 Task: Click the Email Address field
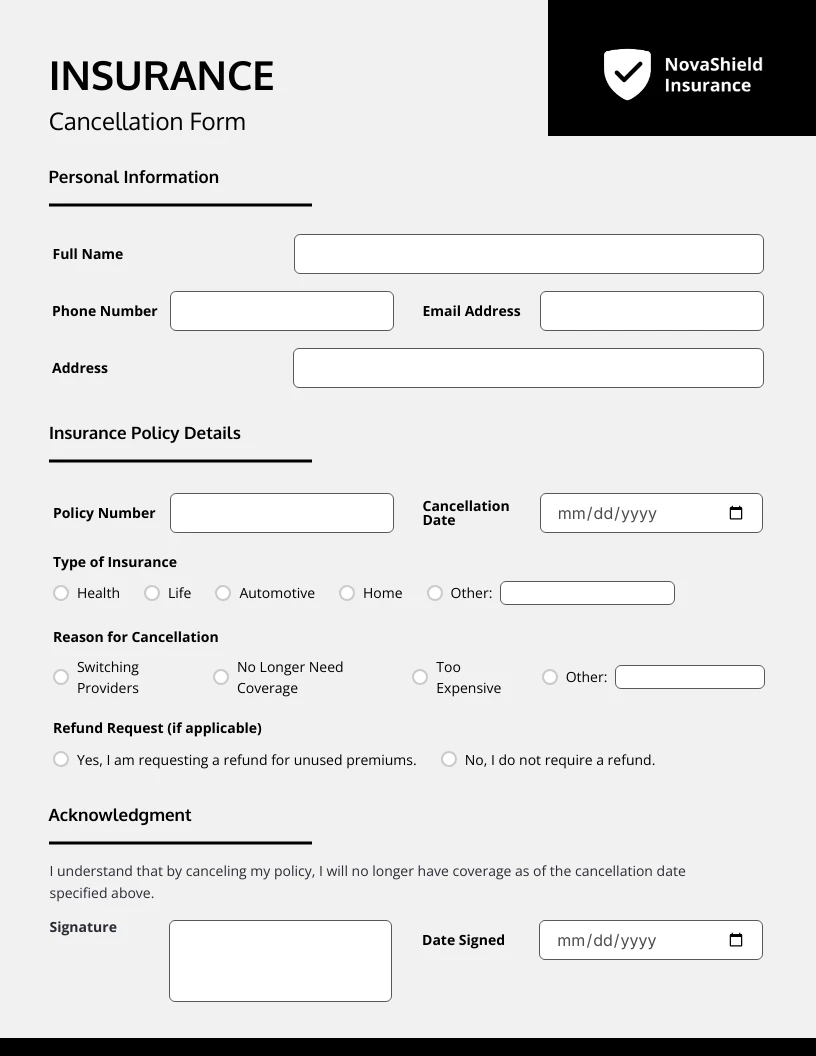tap(651, 310)
